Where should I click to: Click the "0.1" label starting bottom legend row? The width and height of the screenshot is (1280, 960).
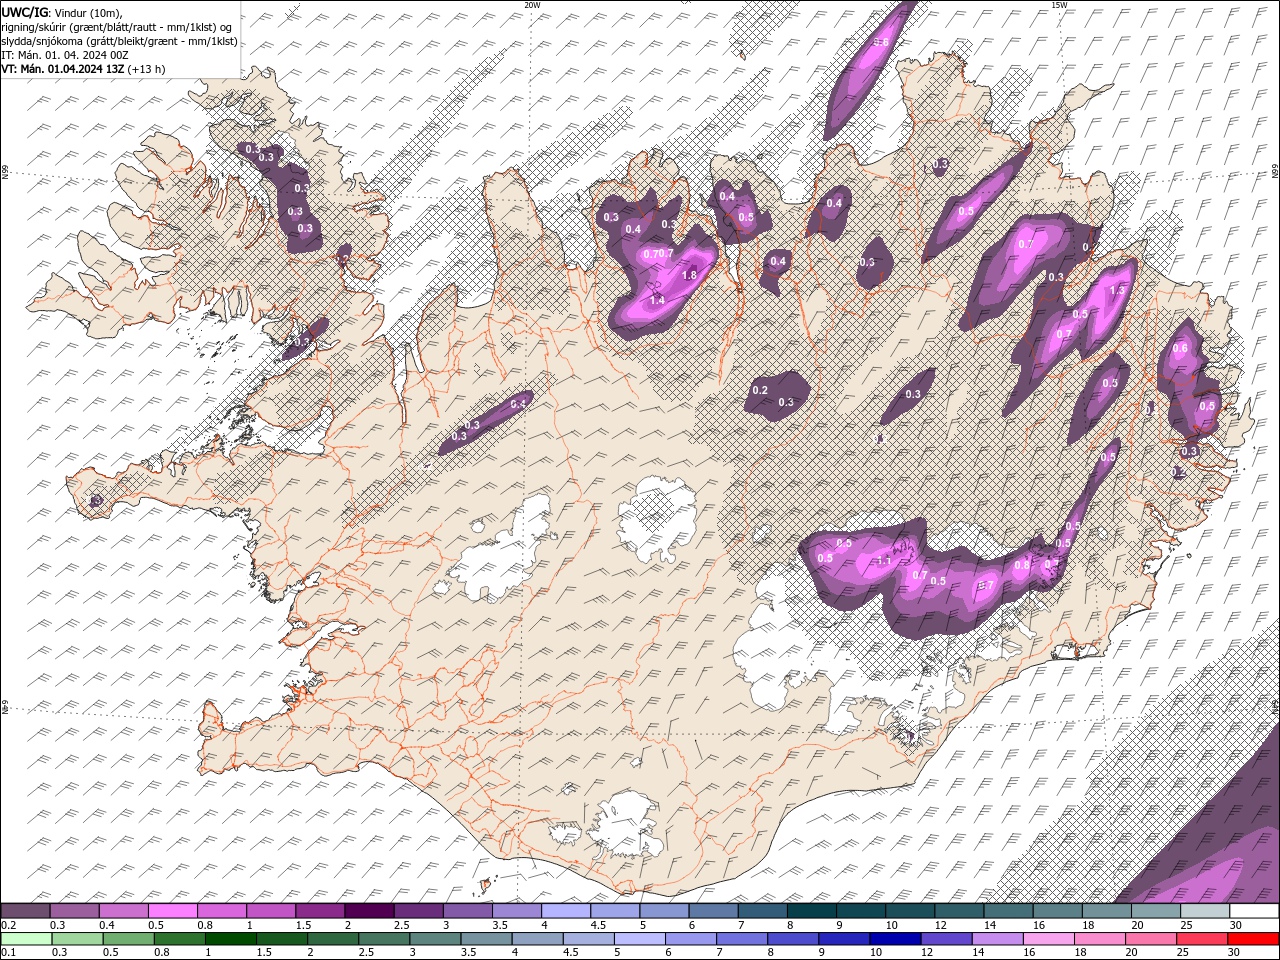click(8, 952)
